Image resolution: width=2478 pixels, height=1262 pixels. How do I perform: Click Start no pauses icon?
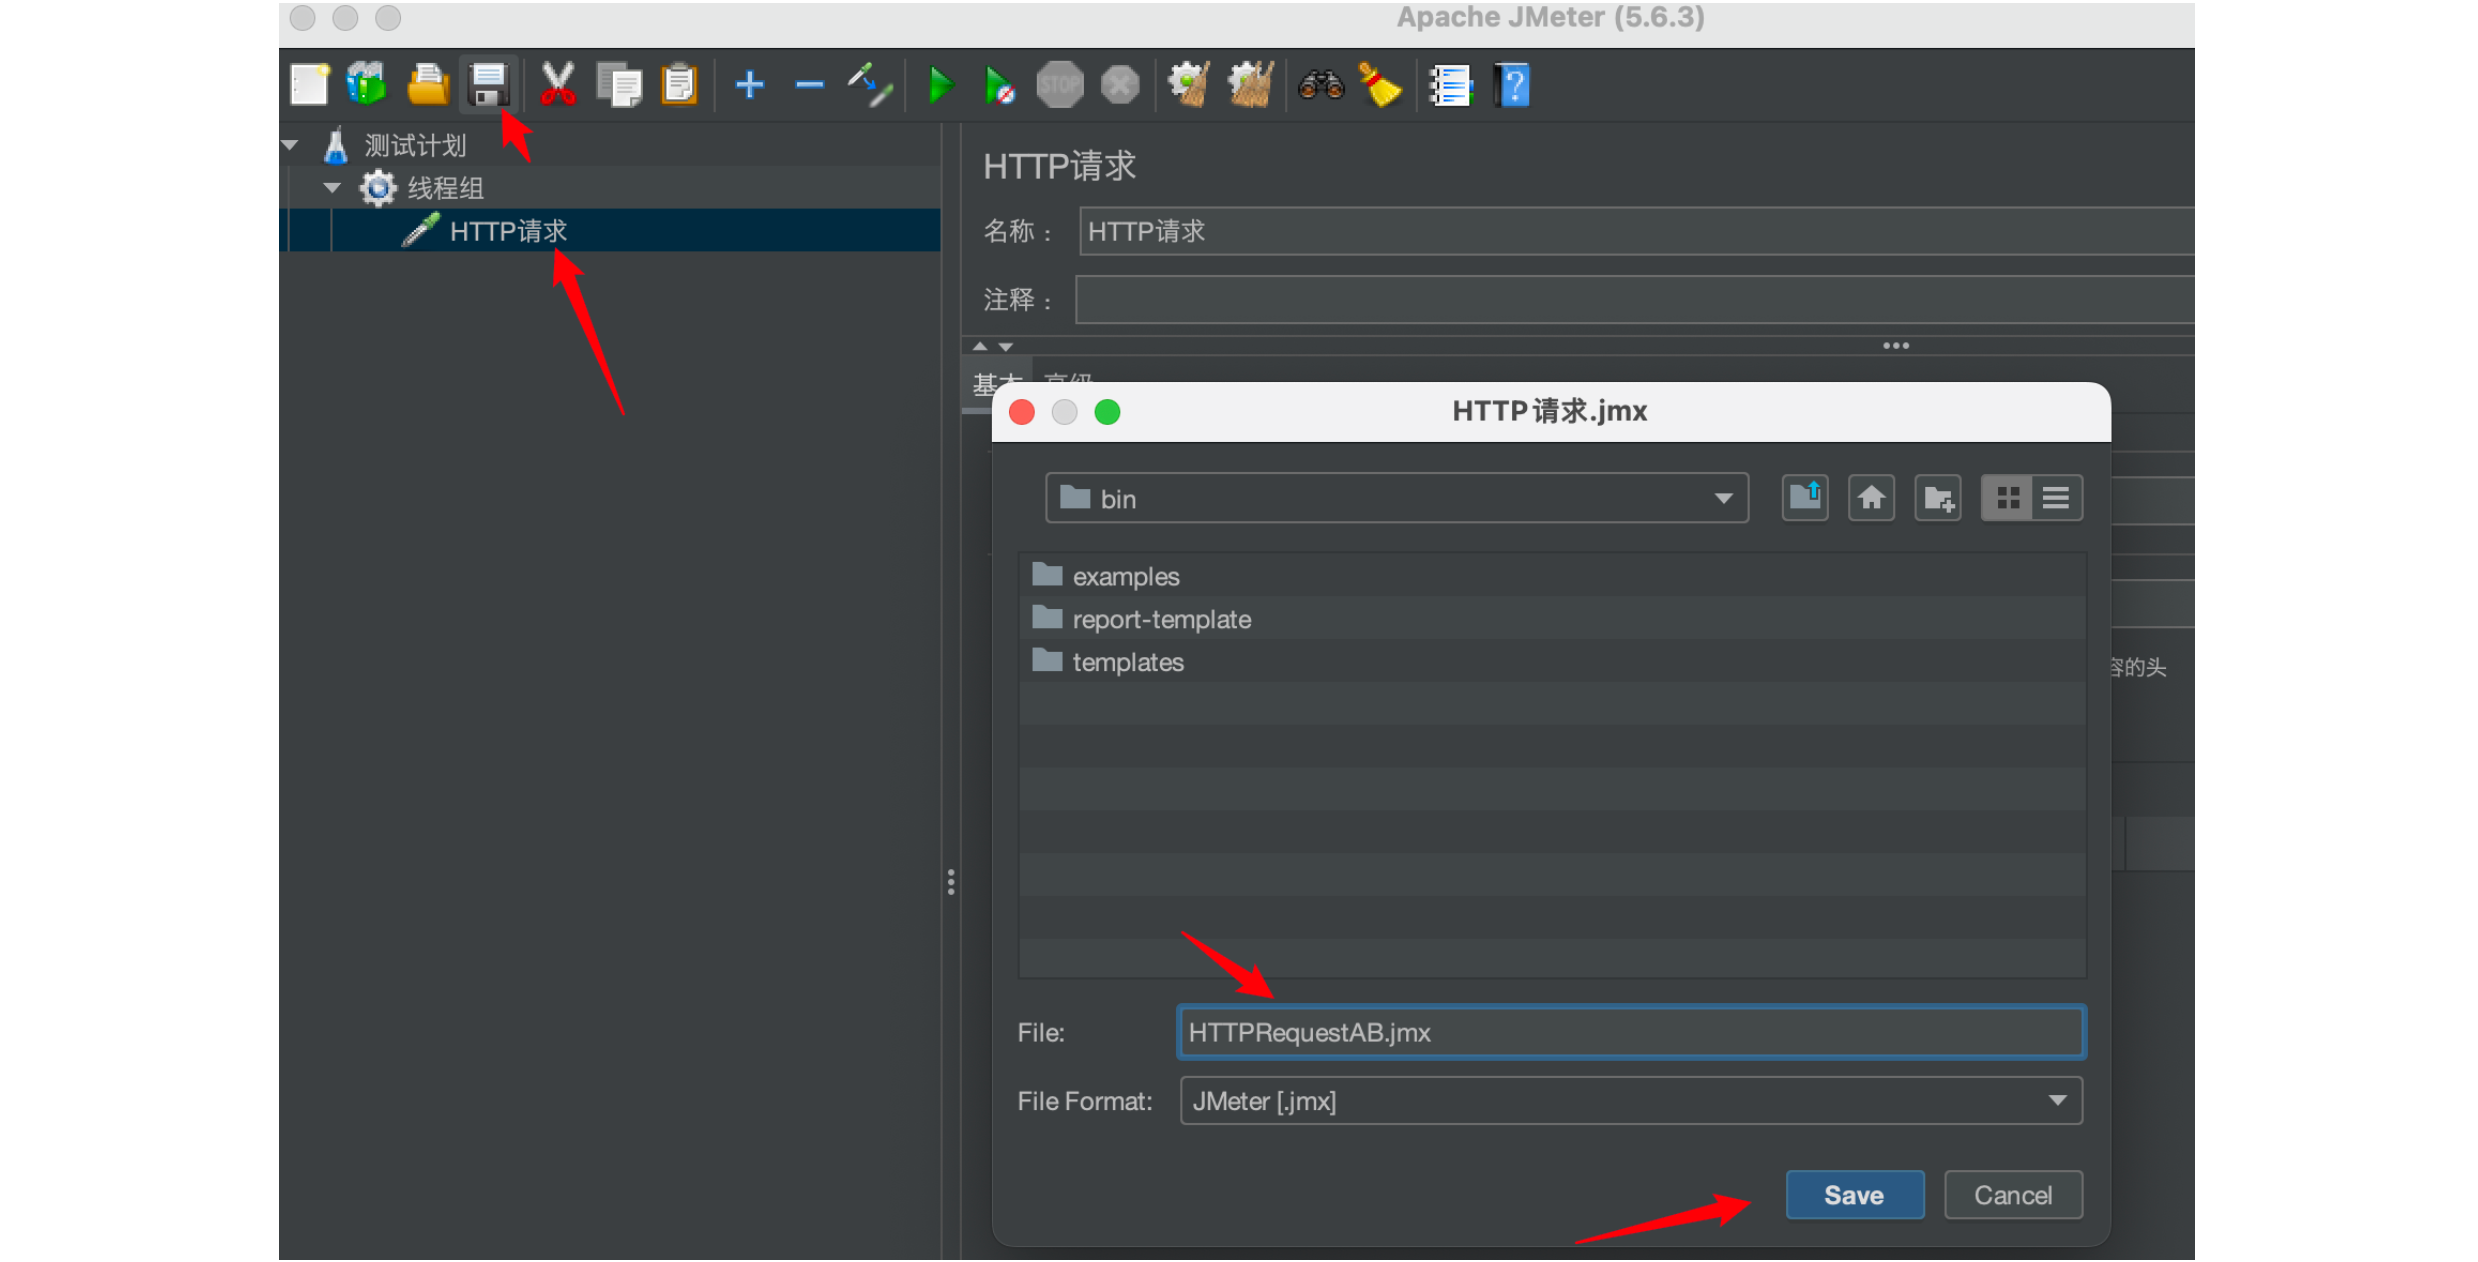[1000, 85]
